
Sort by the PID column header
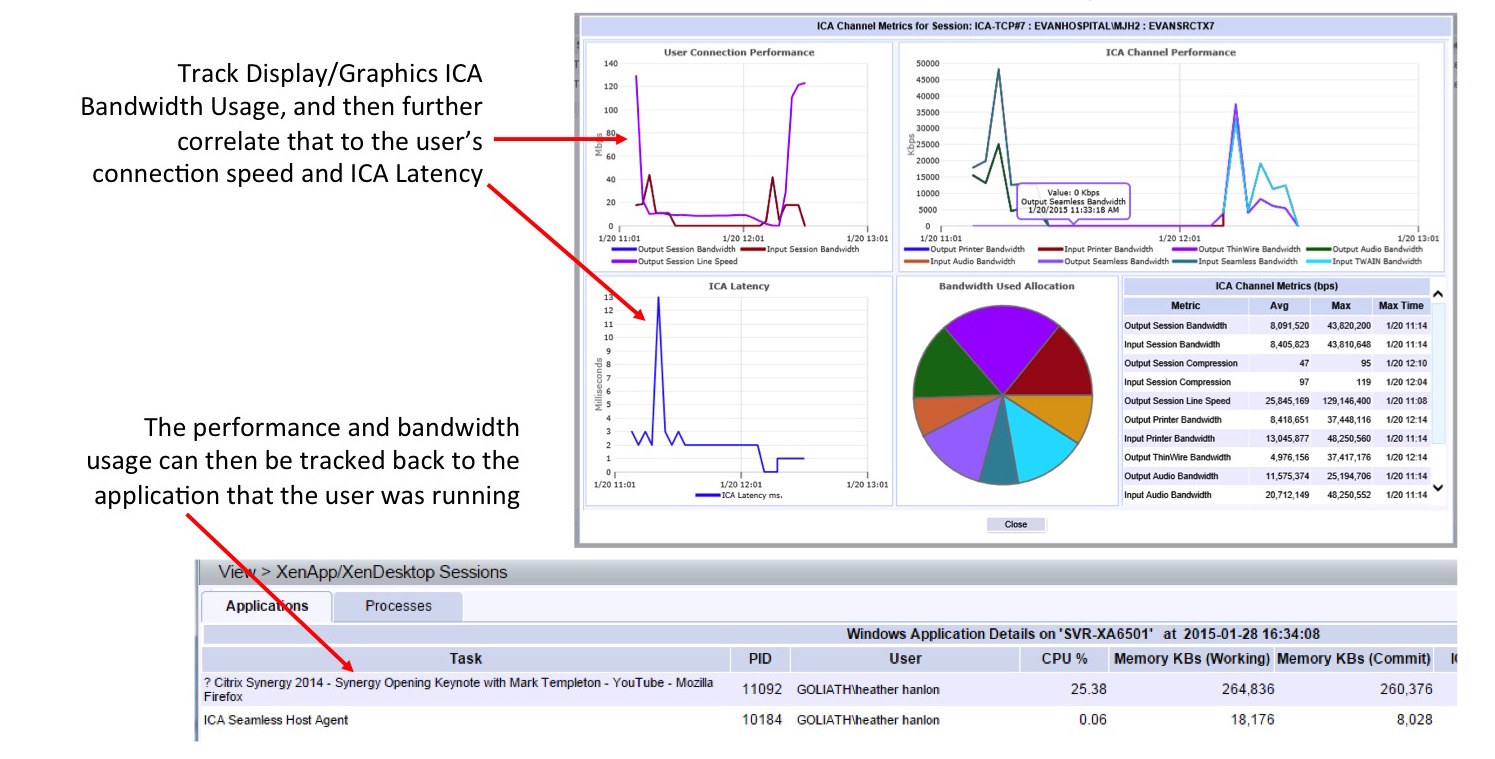point(760,659)
